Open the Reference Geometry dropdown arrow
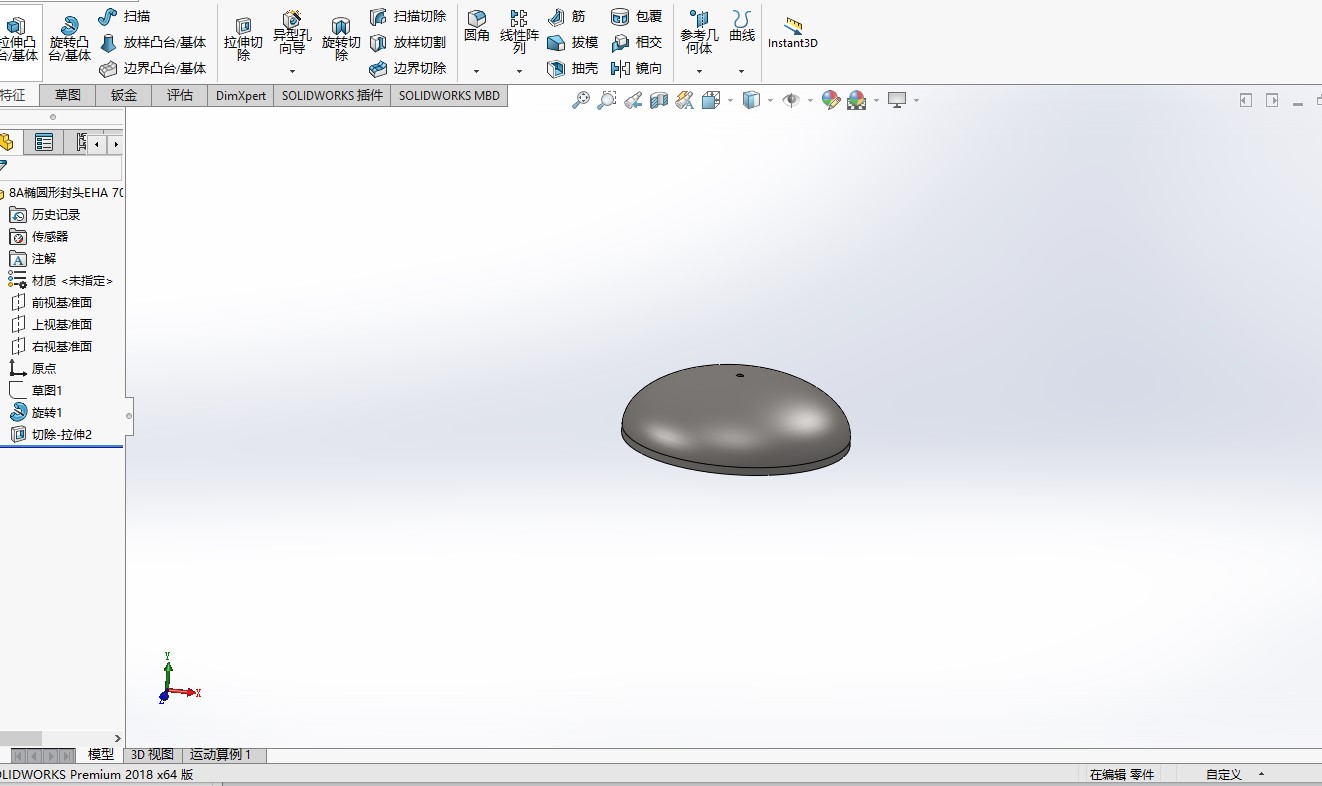The image size is (1322, 786). [699, 71]
